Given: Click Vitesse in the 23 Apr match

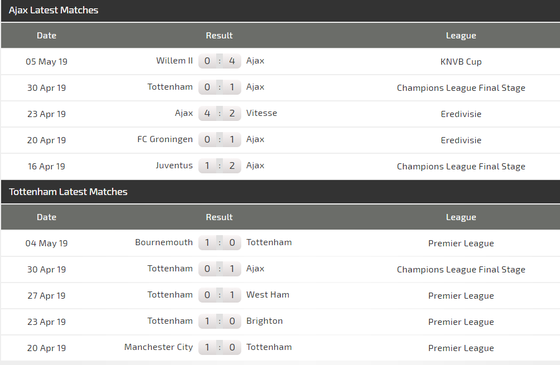Looking at the screenshot, I should [x=261, y=113].
